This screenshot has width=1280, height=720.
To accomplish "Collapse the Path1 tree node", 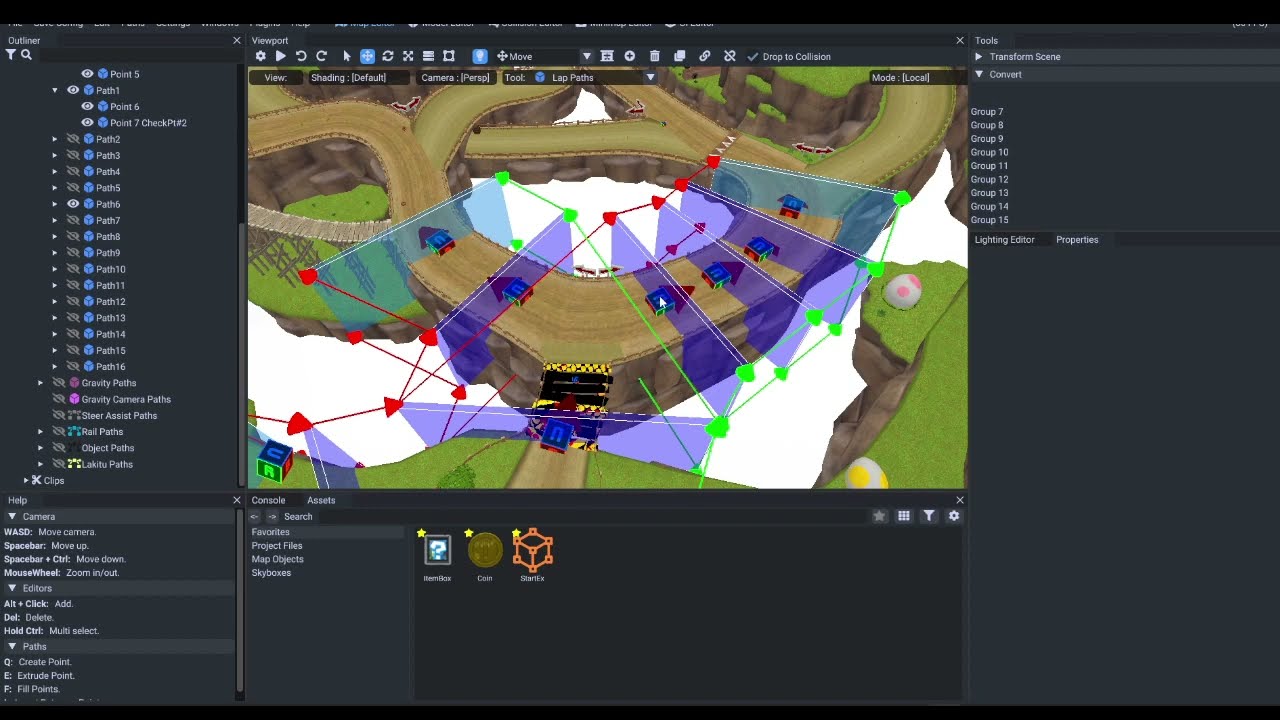I will point(55,90).
